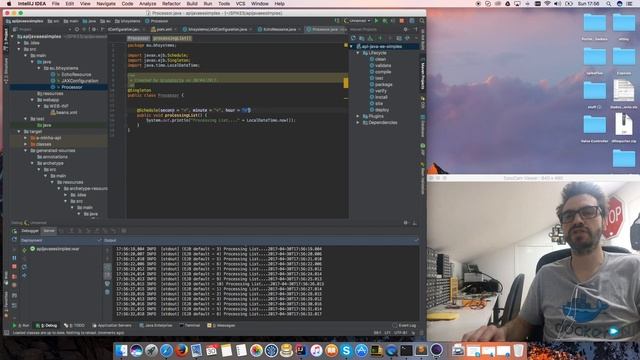Image resolution: width=640 pixels, height=360 pixels.
Task: Open Calendar icon in the Dock
Action: [211, 350]
